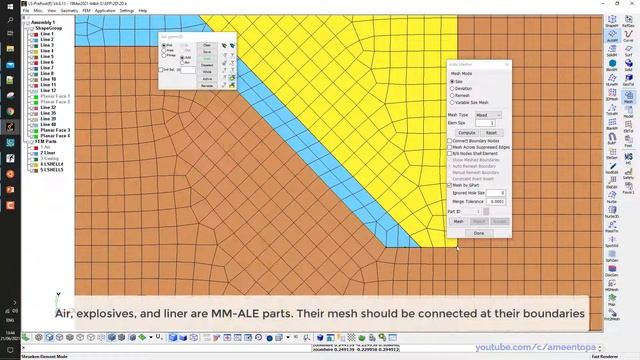
Task: Open the TetraM tetrahedron mesher
Action: tap(612, 109)
